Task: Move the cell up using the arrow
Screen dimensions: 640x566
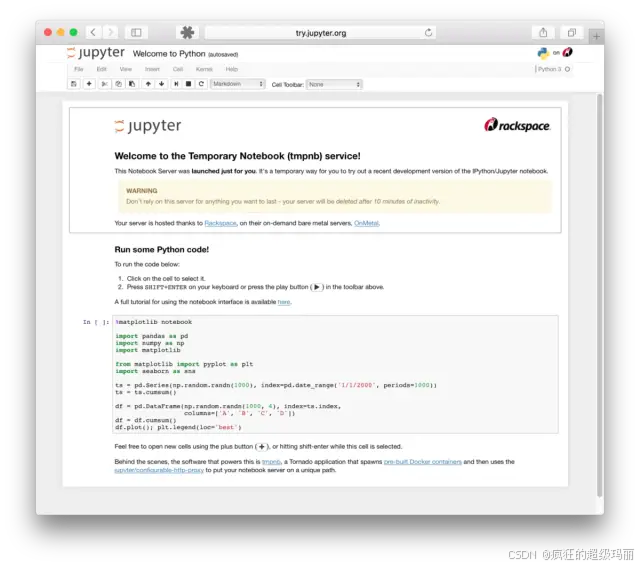Action: [x=148, y=84]
